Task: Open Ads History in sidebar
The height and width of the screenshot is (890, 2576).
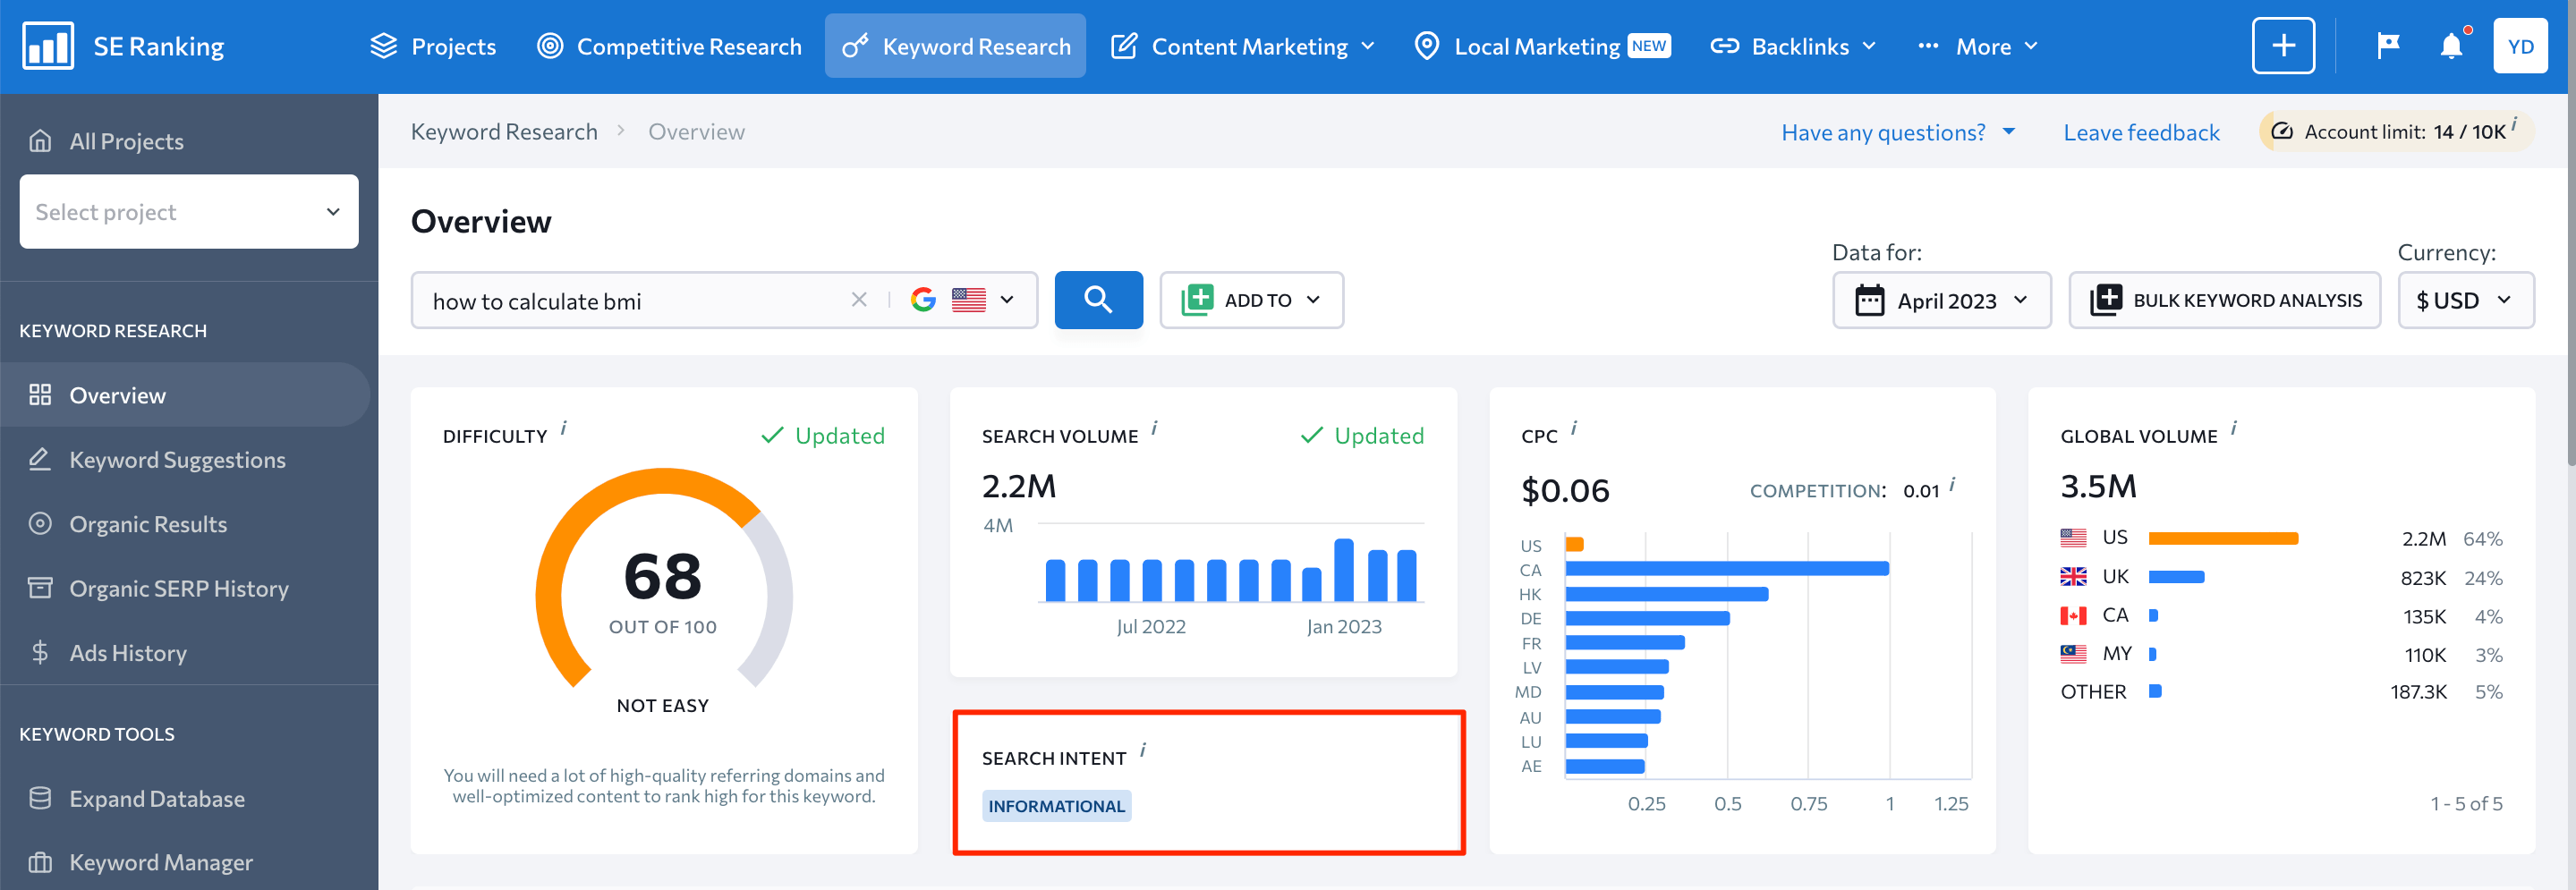Action: tap(128, 653)
